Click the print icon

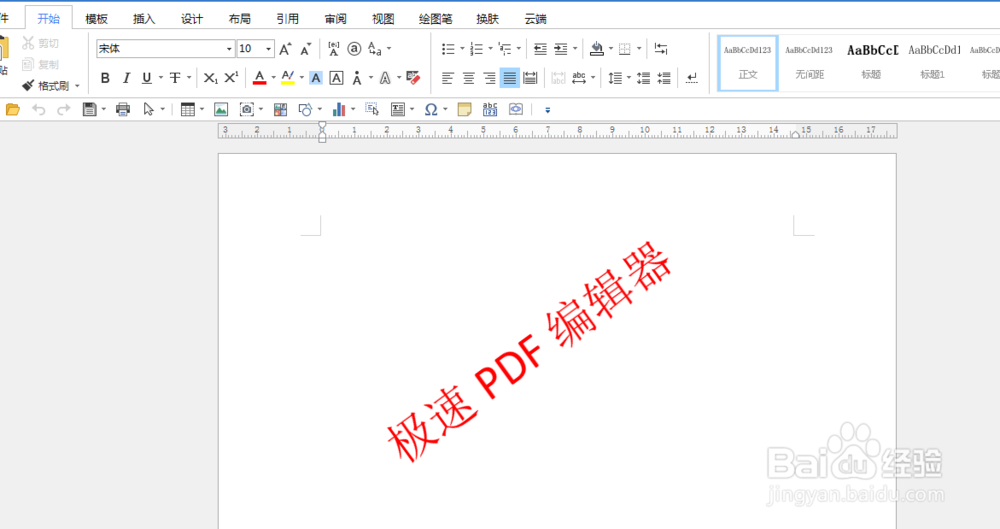[x=123, y=110]
